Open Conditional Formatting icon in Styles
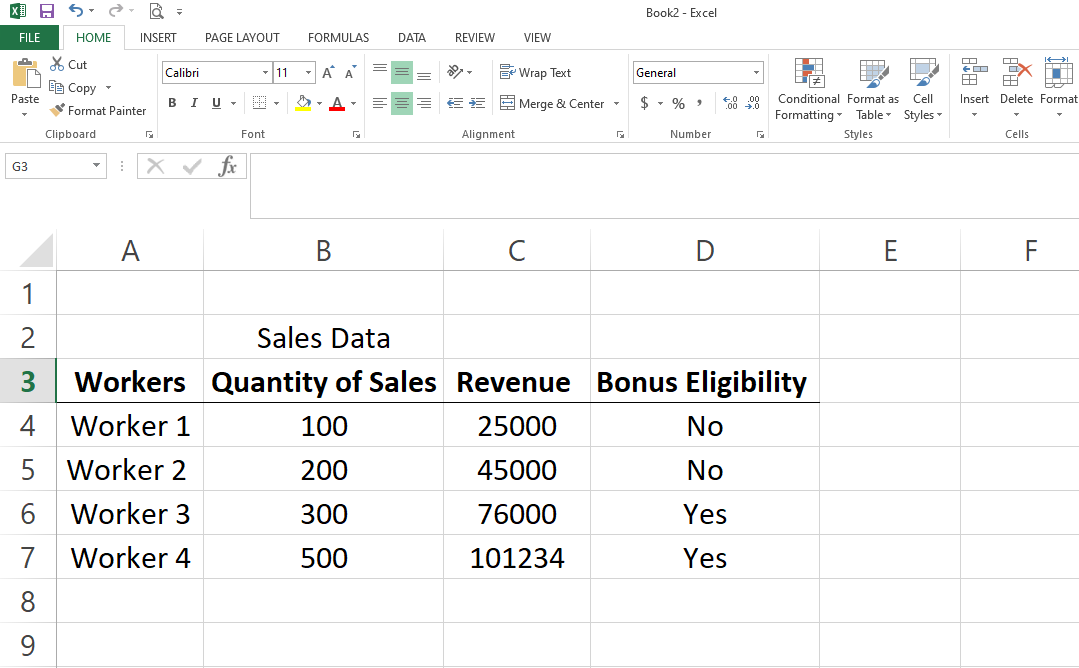The image size is (1079, 668). tap(808, 73)
